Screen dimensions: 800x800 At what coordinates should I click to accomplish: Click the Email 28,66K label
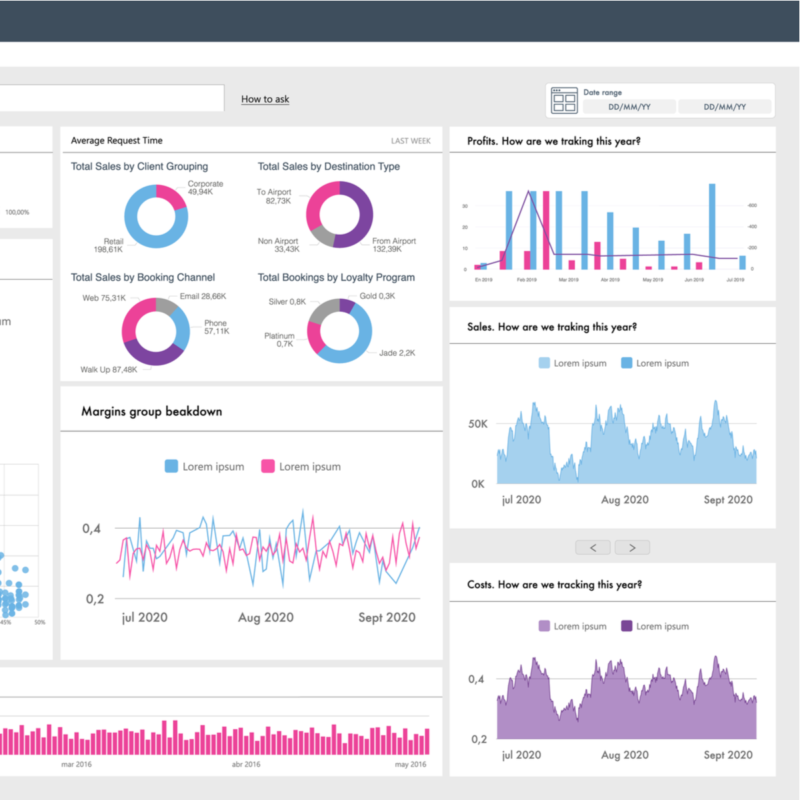(203, 296)
